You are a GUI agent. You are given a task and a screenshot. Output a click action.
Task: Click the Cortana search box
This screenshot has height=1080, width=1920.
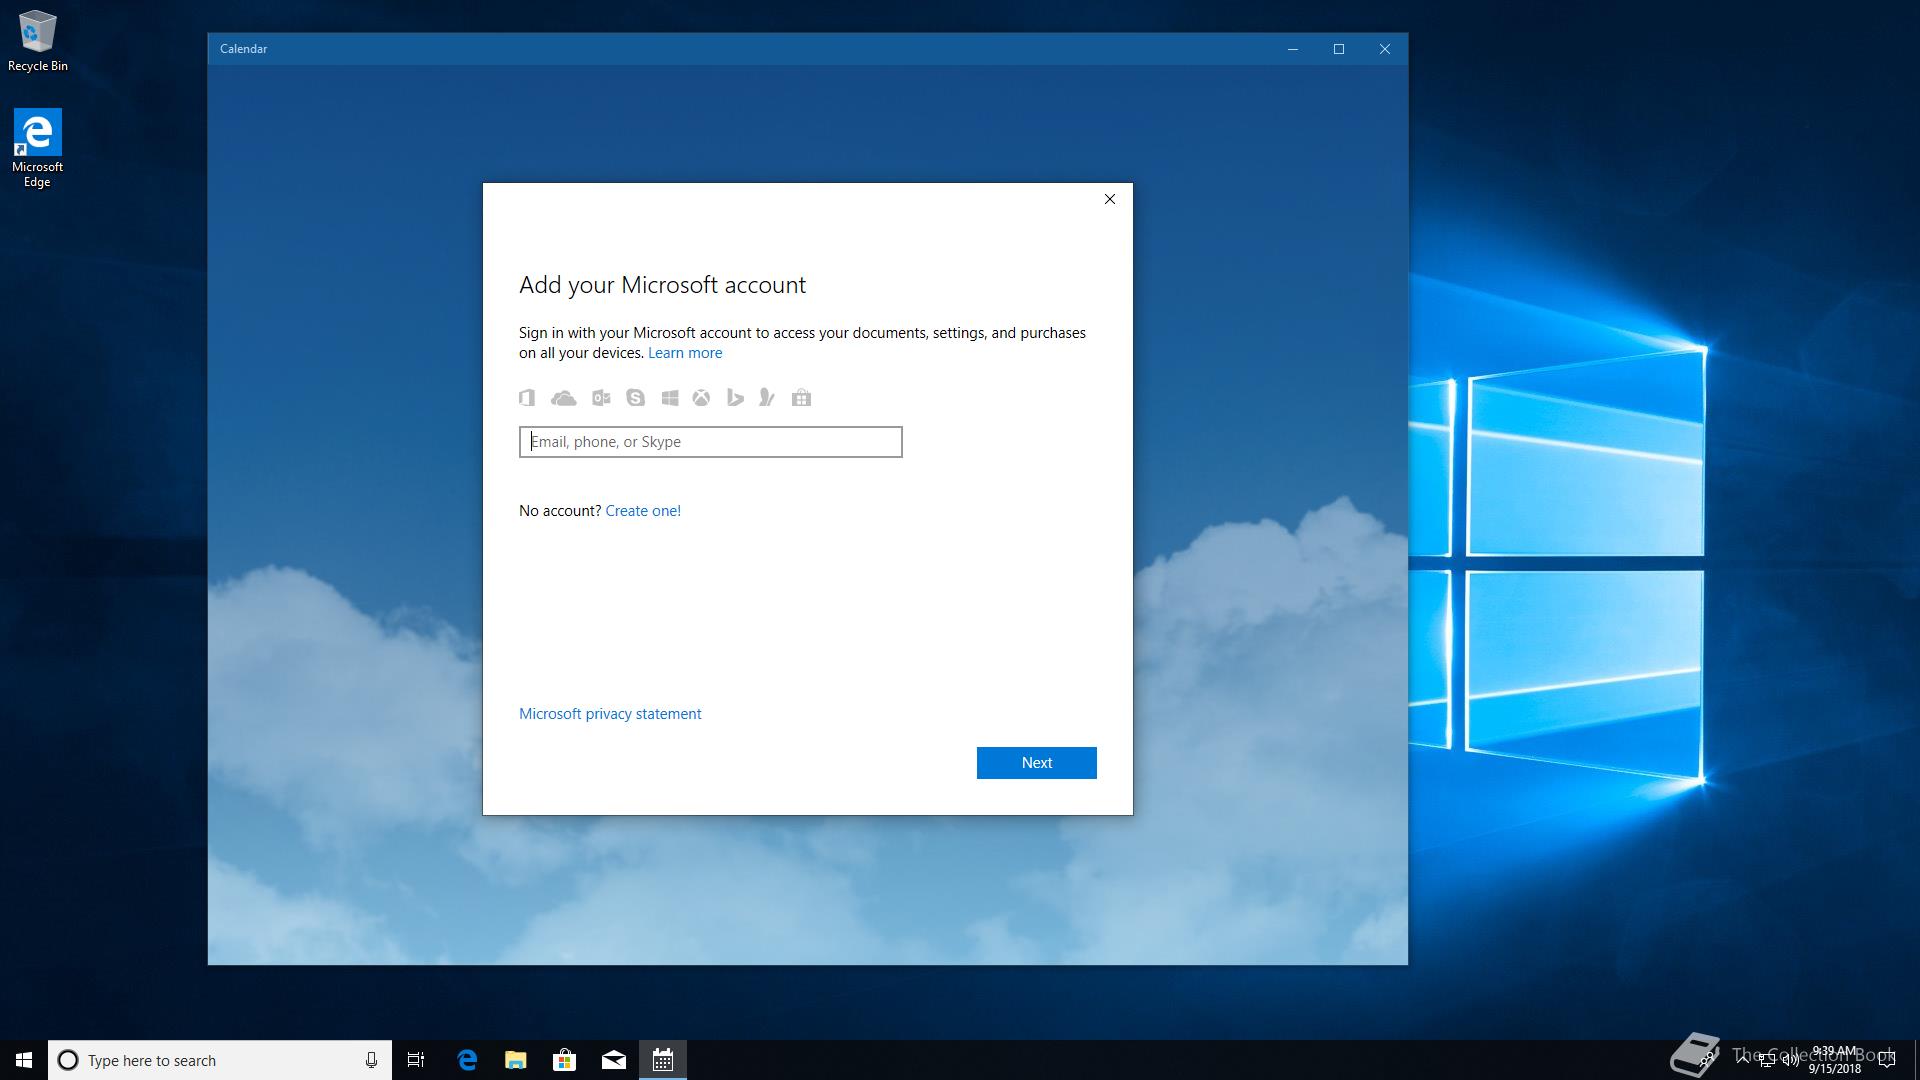click(210, 1060)
